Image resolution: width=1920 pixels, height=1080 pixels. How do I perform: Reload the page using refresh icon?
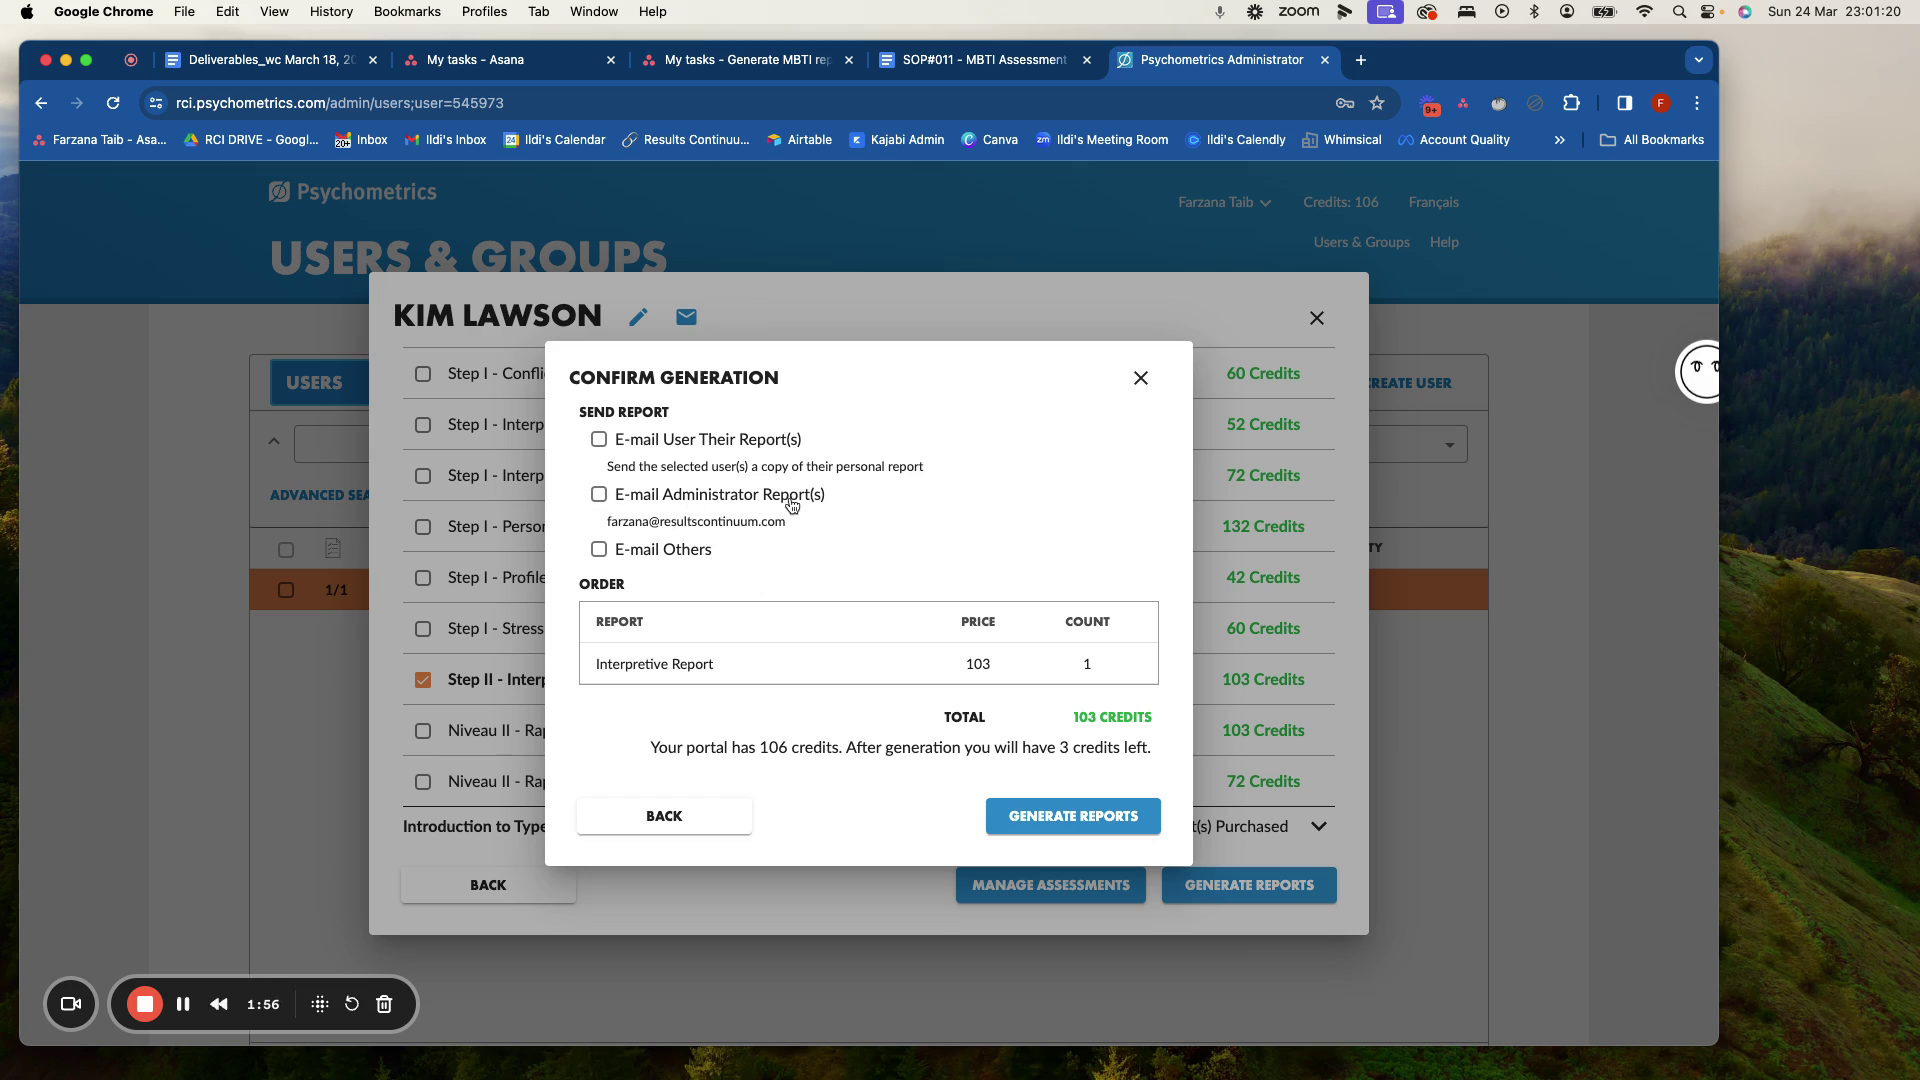[113, 103]
